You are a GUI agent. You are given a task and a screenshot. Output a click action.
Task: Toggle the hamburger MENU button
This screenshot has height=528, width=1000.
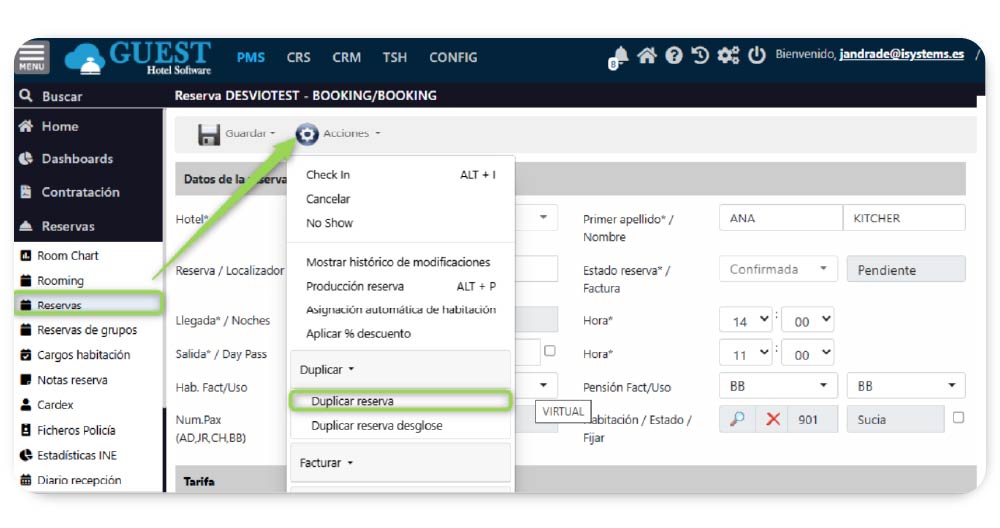(32, 58)
